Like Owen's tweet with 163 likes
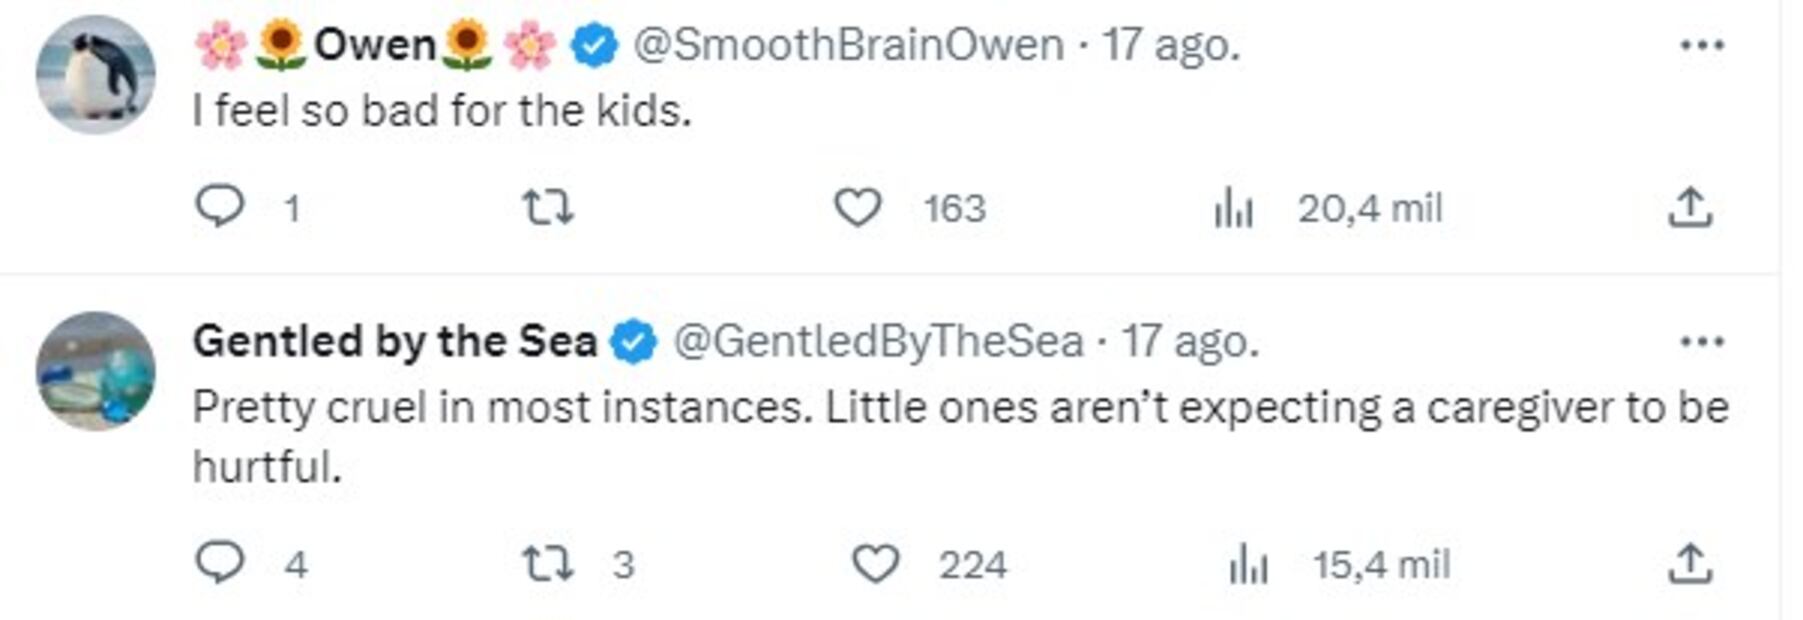 (857, 208)
